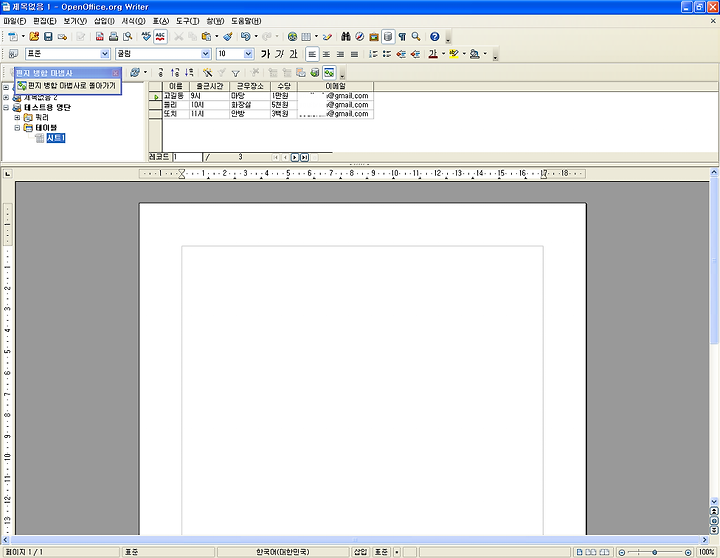Expand the 쿼리 tree node
The width and height of the screenshot is (720, 558).
point(17,118)
